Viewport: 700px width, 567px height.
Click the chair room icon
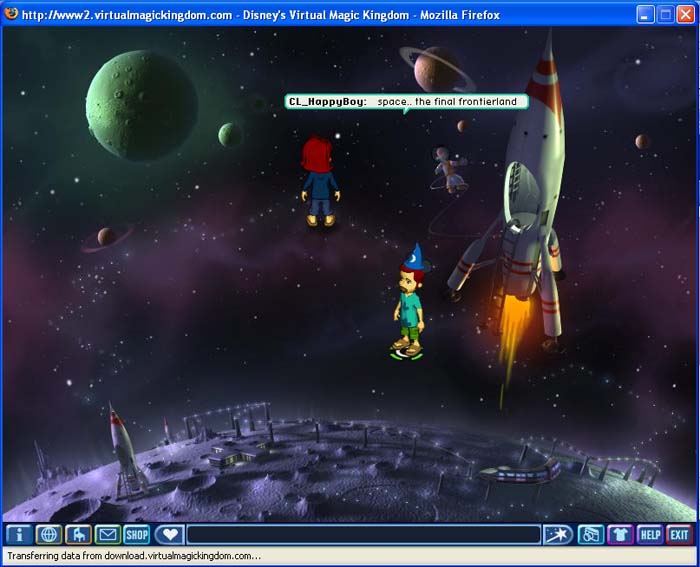point(79,534)
